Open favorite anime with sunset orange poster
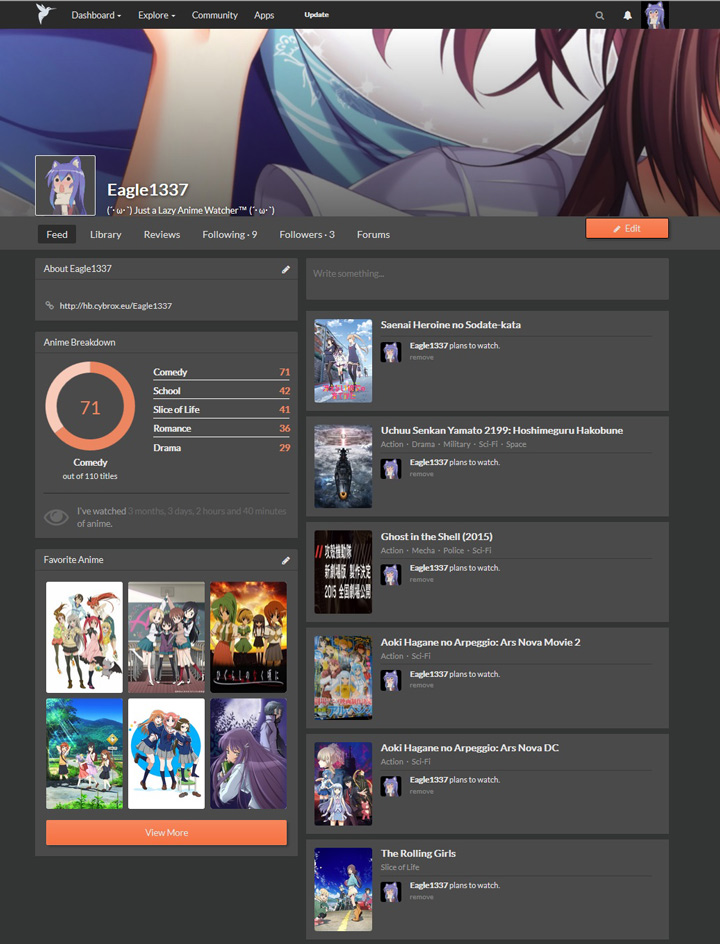Image resolution: width=720 pixels, height=944 pixels. [248, 637]
